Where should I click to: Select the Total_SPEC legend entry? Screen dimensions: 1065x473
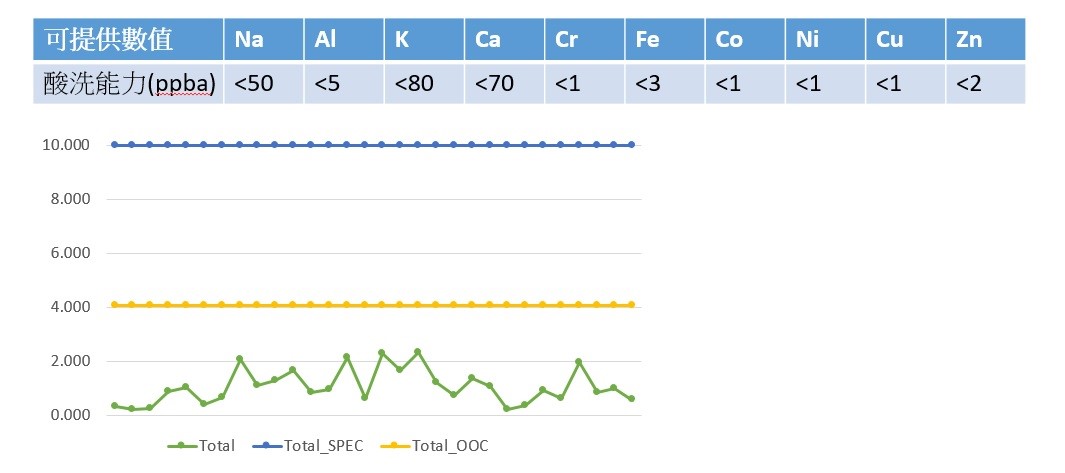point(308,446)
